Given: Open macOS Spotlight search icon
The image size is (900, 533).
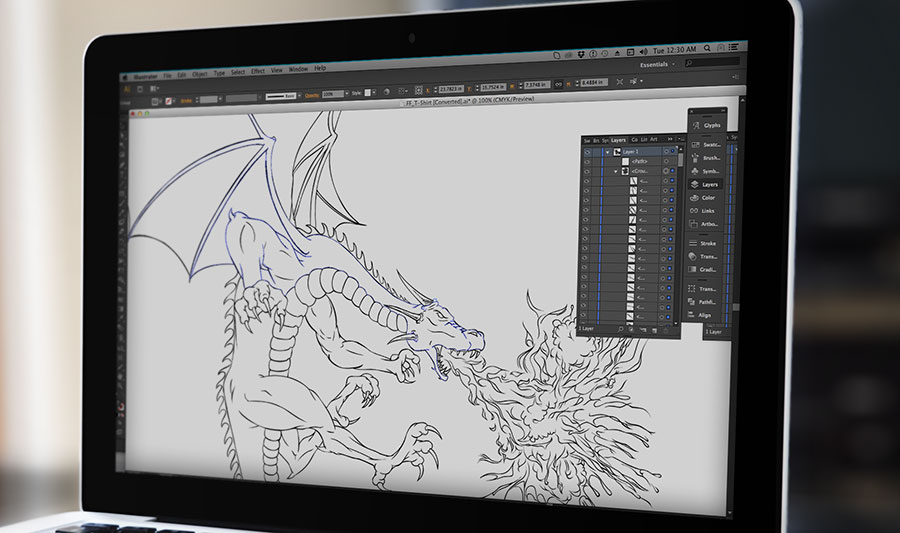Looking at the screenshot, I should click(x=707, y=48).
